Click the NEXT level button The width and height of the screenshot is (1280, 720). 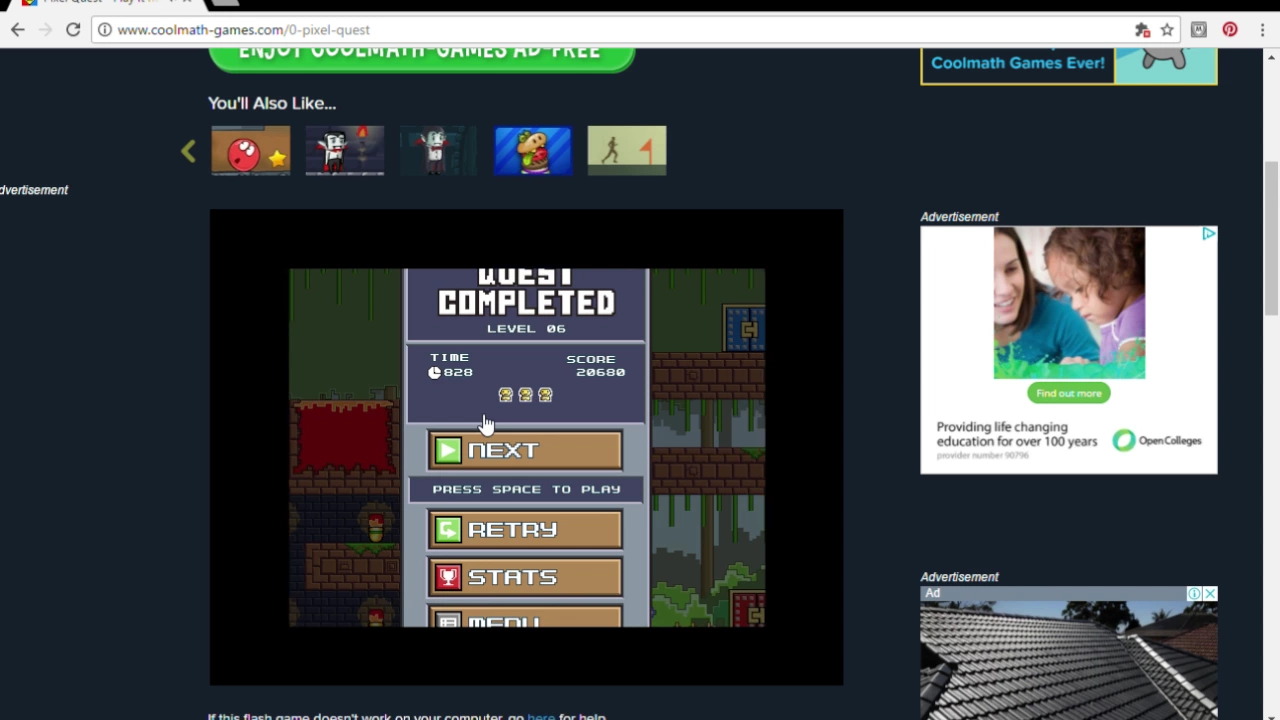click(x=525, y=450)
